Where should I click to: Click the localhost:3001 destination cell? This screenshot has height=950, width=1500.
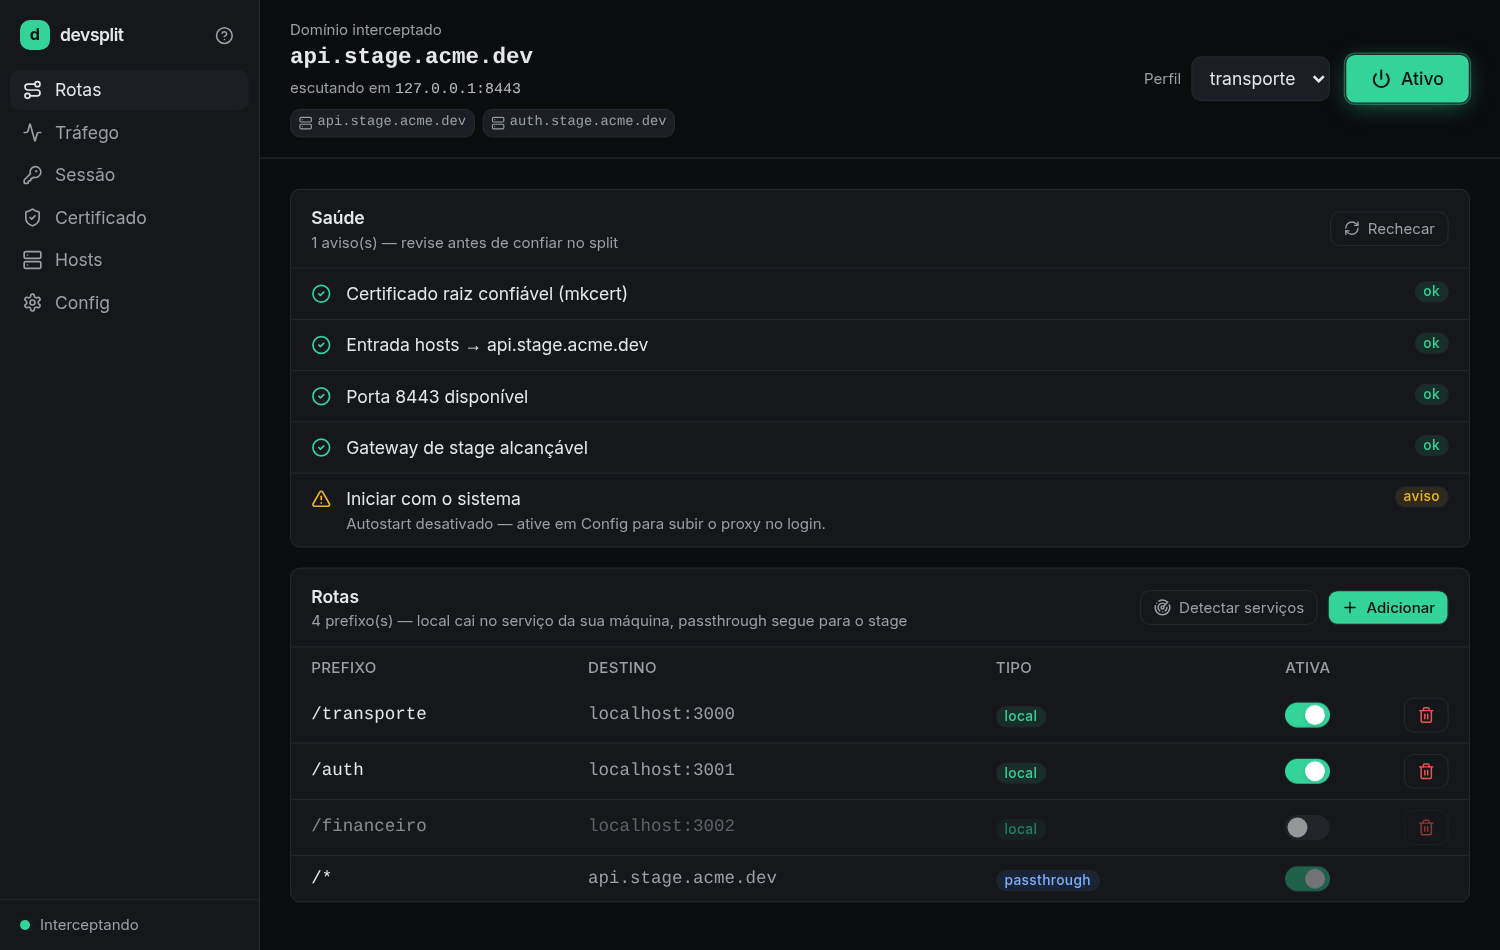point(661,770)
